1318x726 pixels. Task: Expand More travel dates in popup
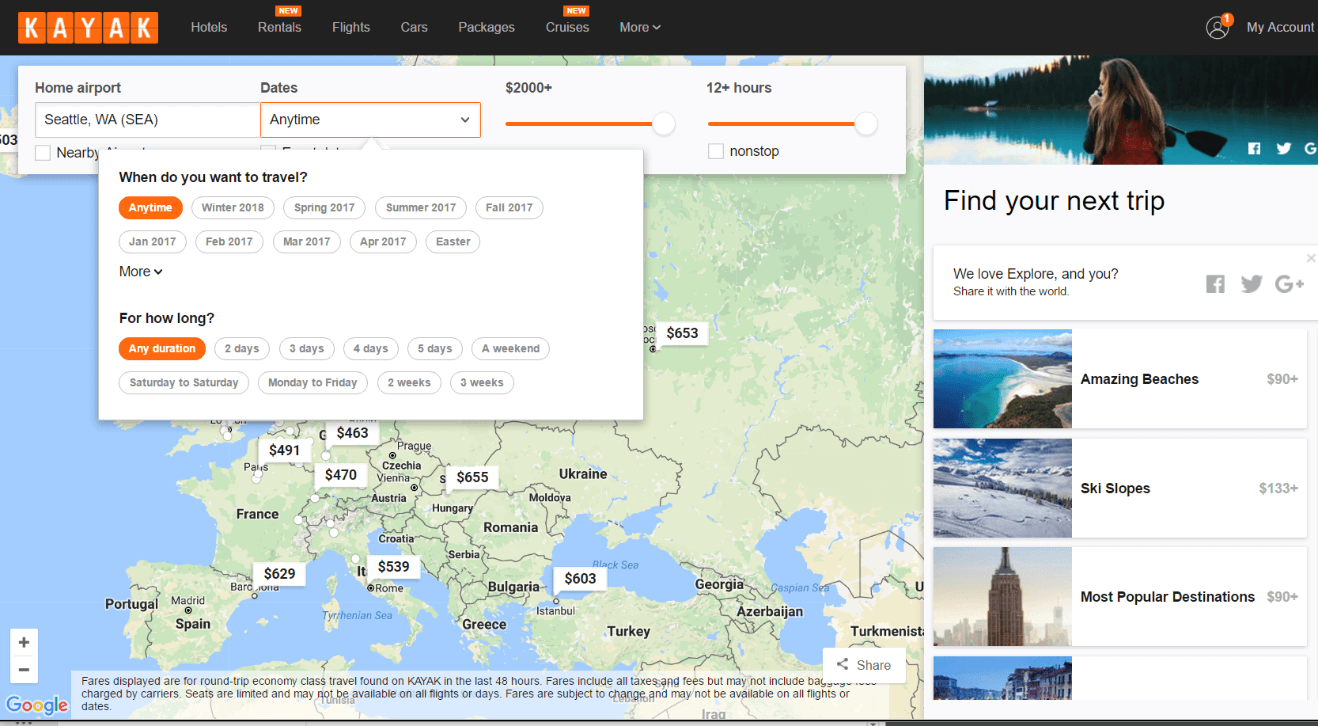point(140,271)
